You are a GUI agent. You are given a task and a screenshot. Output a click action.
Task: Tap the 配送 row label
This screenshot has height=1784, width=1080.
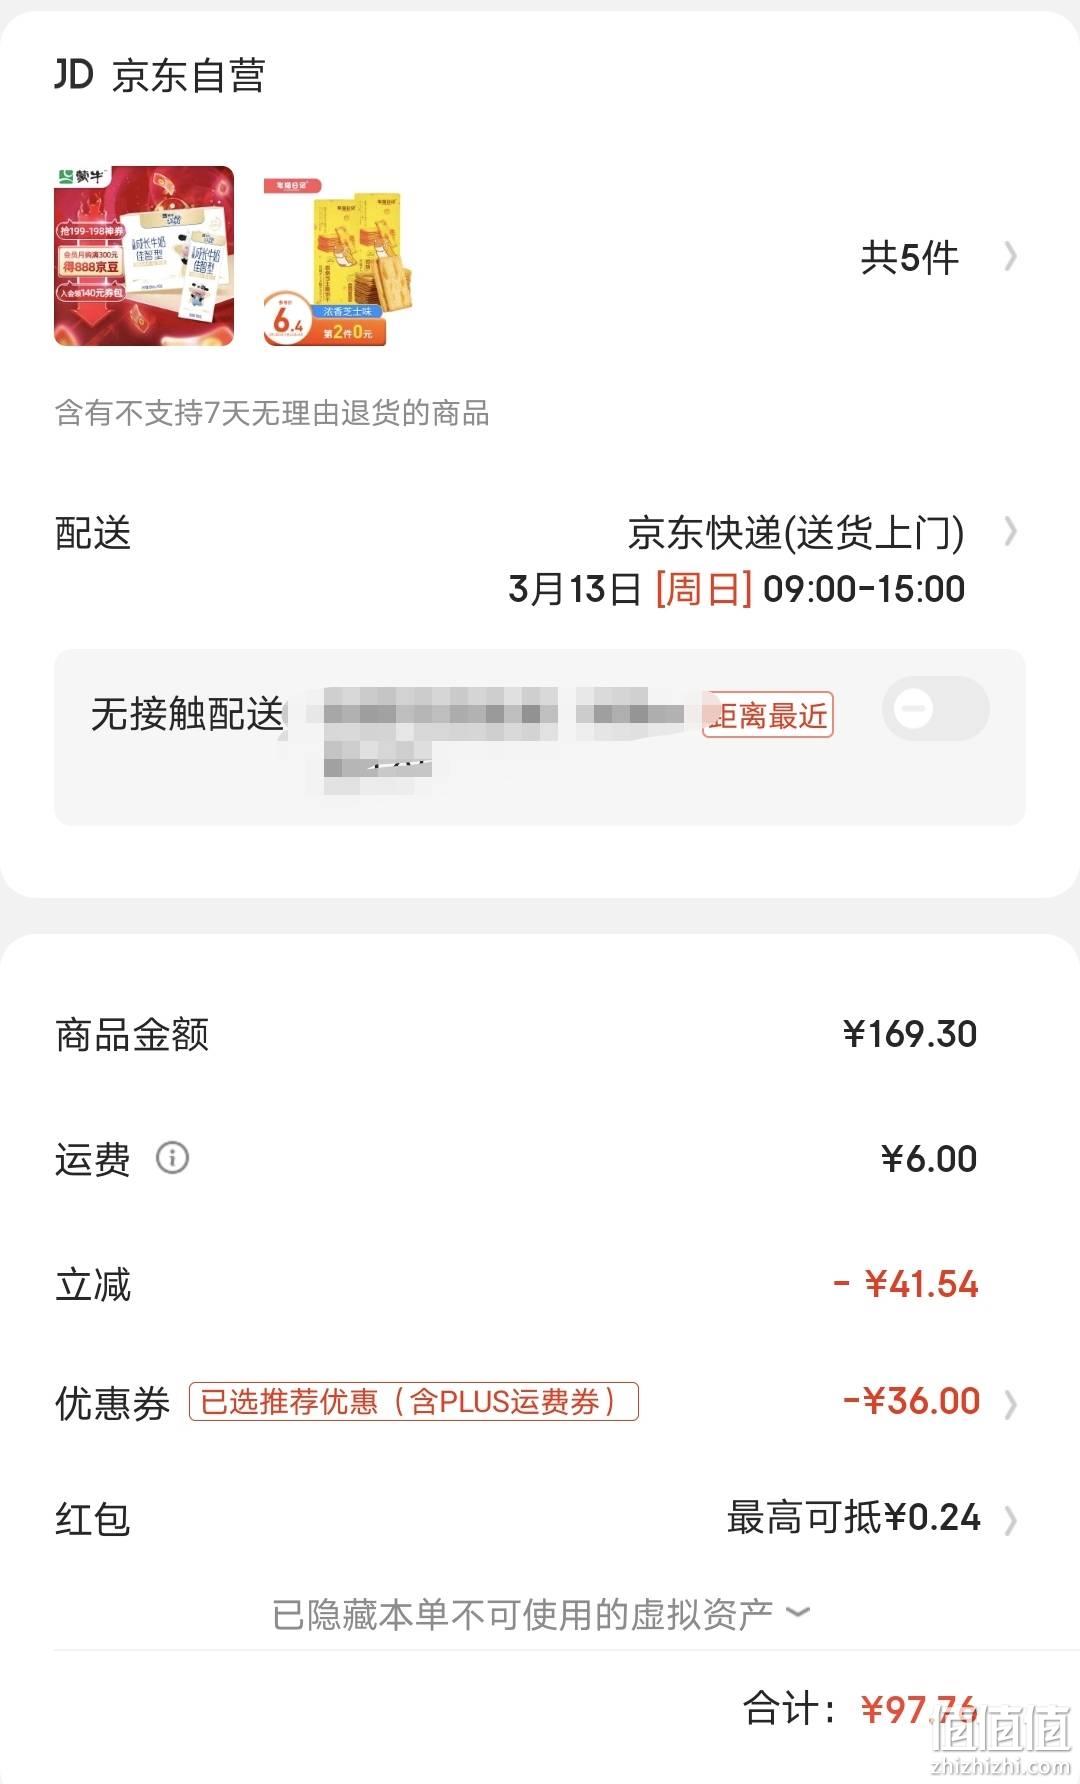93,533
